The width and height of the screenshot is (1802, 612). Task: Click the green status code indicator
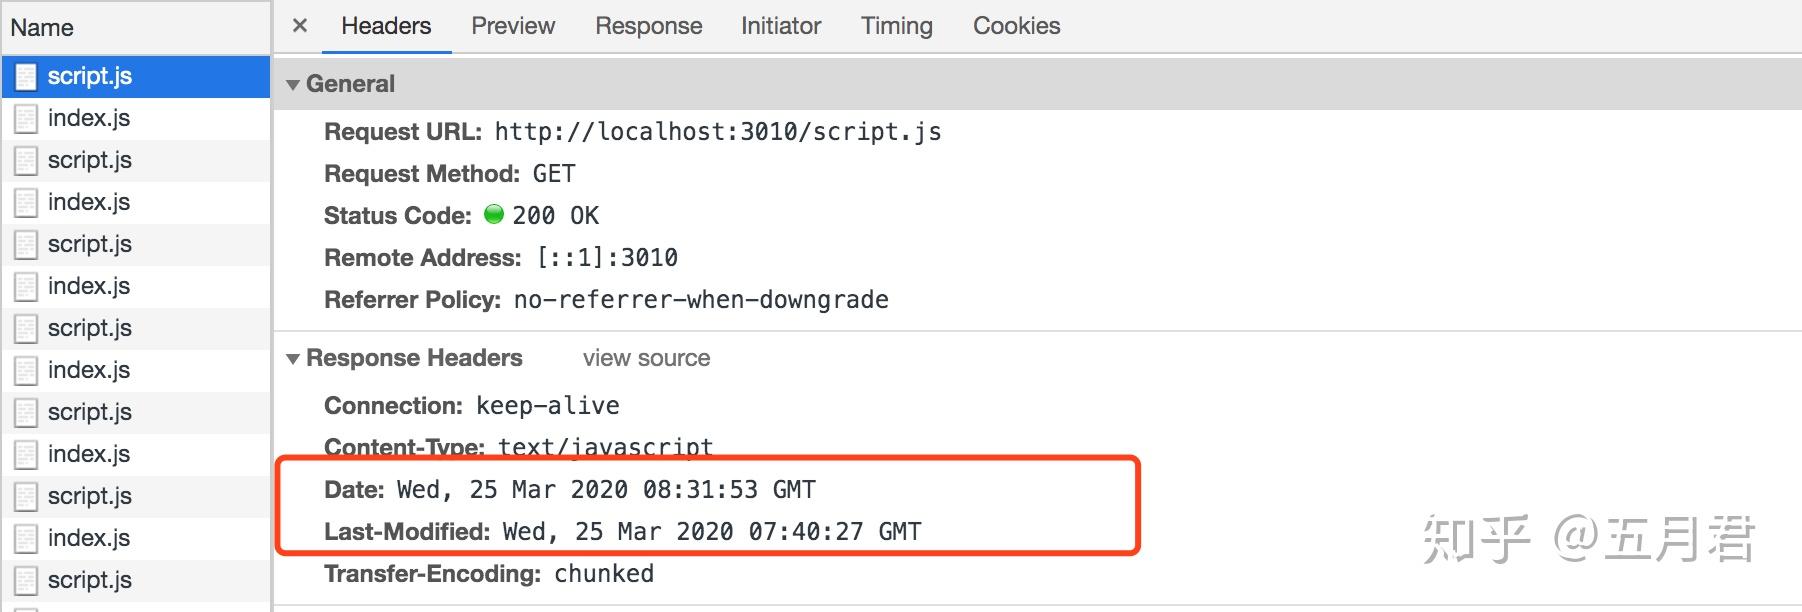coord(494,214)
